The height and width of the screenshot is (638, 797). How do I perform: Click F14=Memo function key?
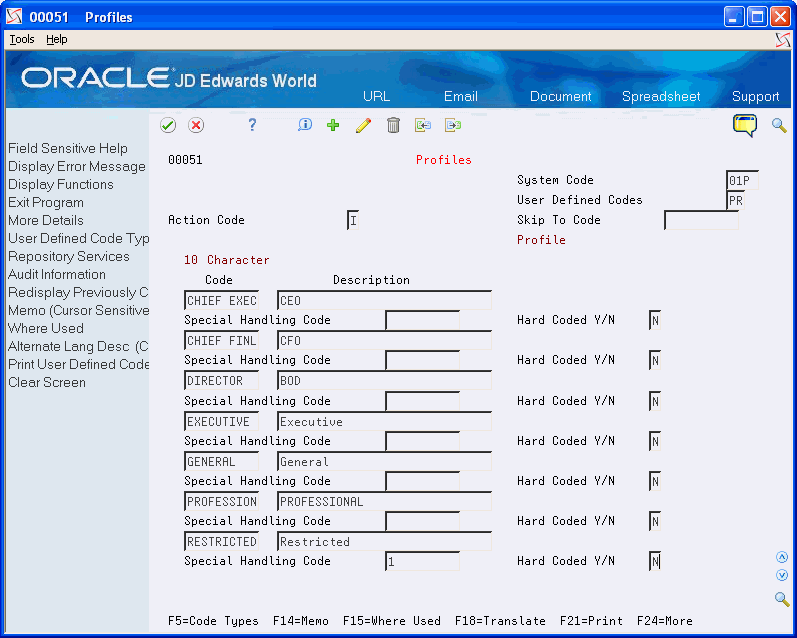pyautogui.click(x=300, y=621)
